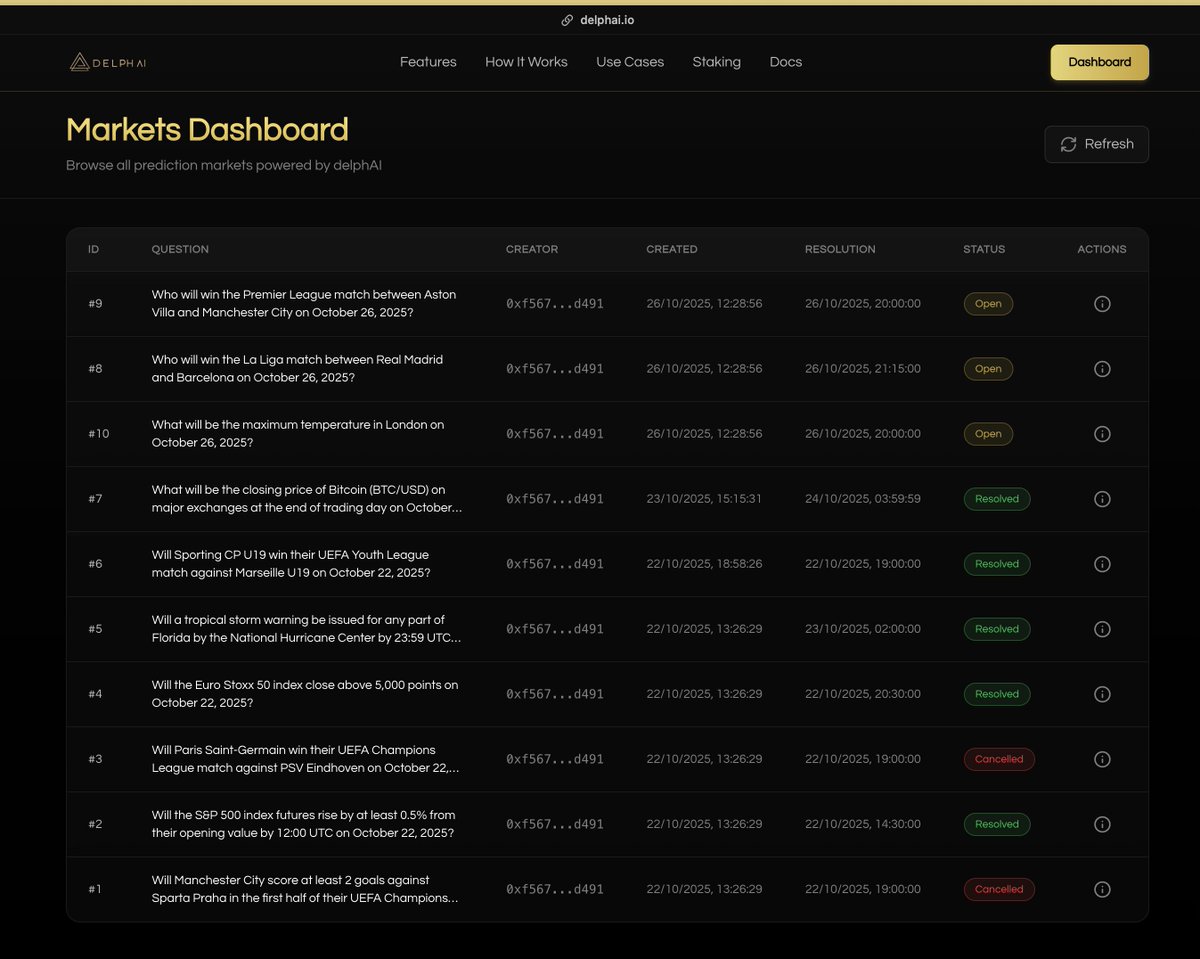Select Use Cases in the navigation bar
This screenshot has height=959, width=1200.
[630, 62]
